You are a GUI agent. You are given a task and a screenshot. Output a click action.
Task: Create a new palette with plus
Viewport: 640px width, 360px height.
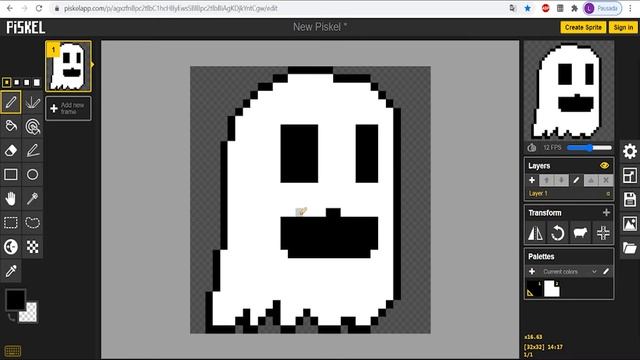pyautogui.click(x=532, y=271)
